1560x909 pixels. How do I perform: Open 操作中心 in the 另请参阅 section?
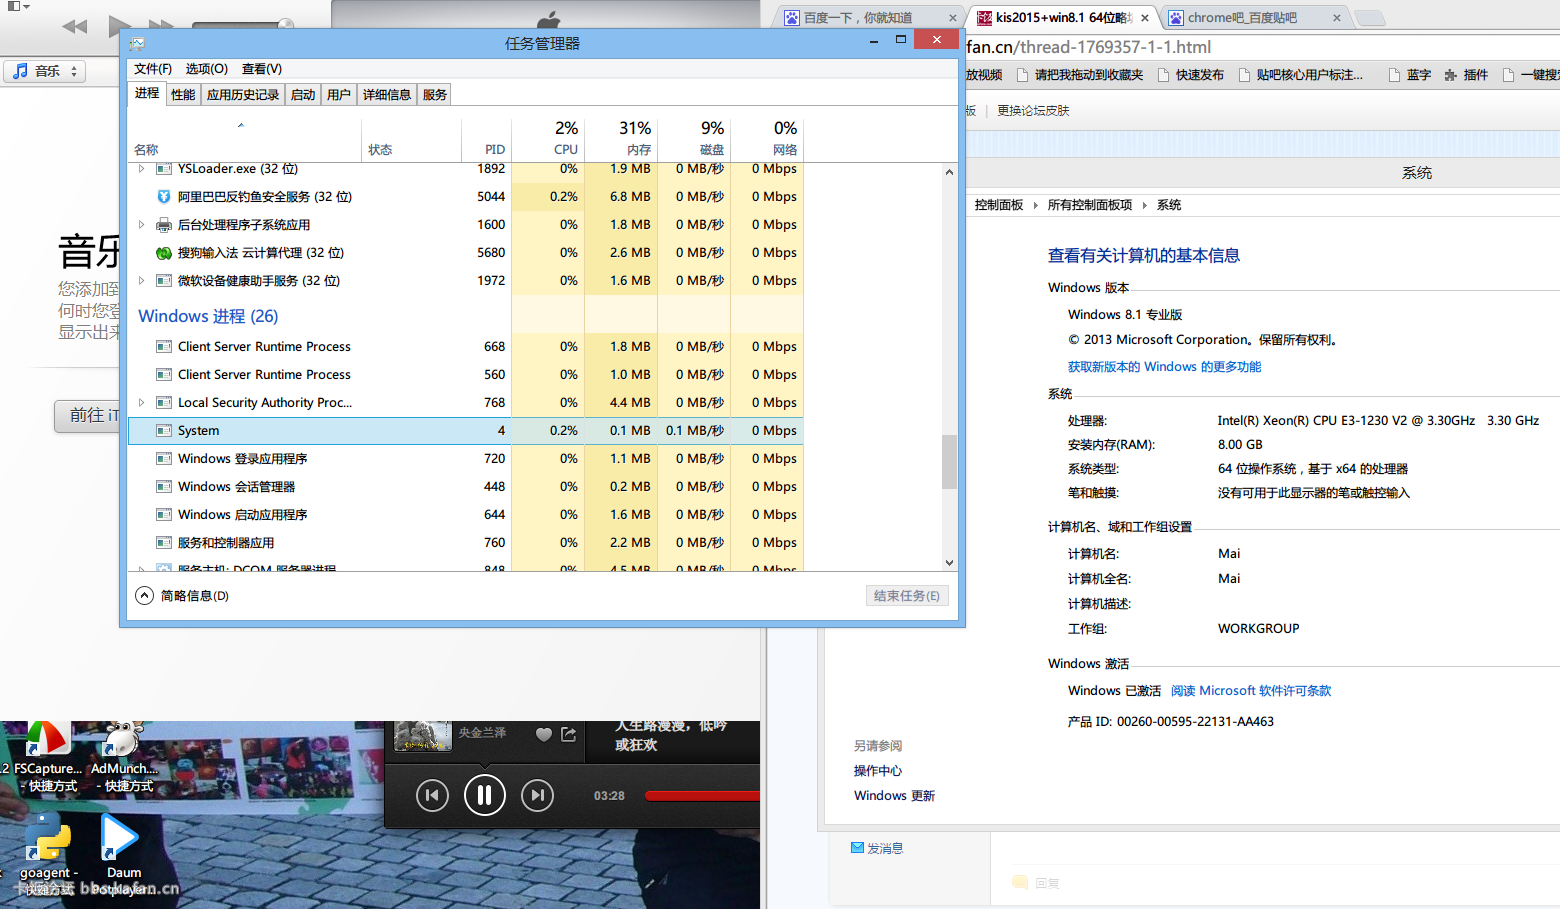coord(878,771)
